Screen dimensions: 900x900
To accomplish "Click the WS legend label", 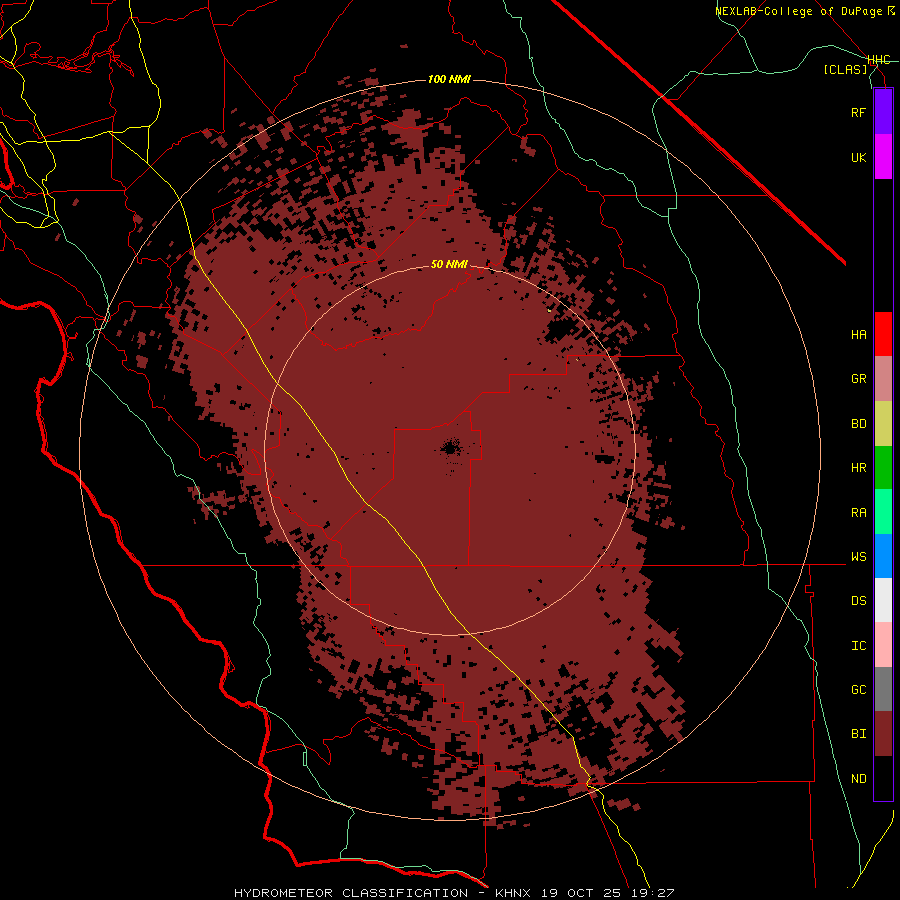I will (x=858, y=557).
